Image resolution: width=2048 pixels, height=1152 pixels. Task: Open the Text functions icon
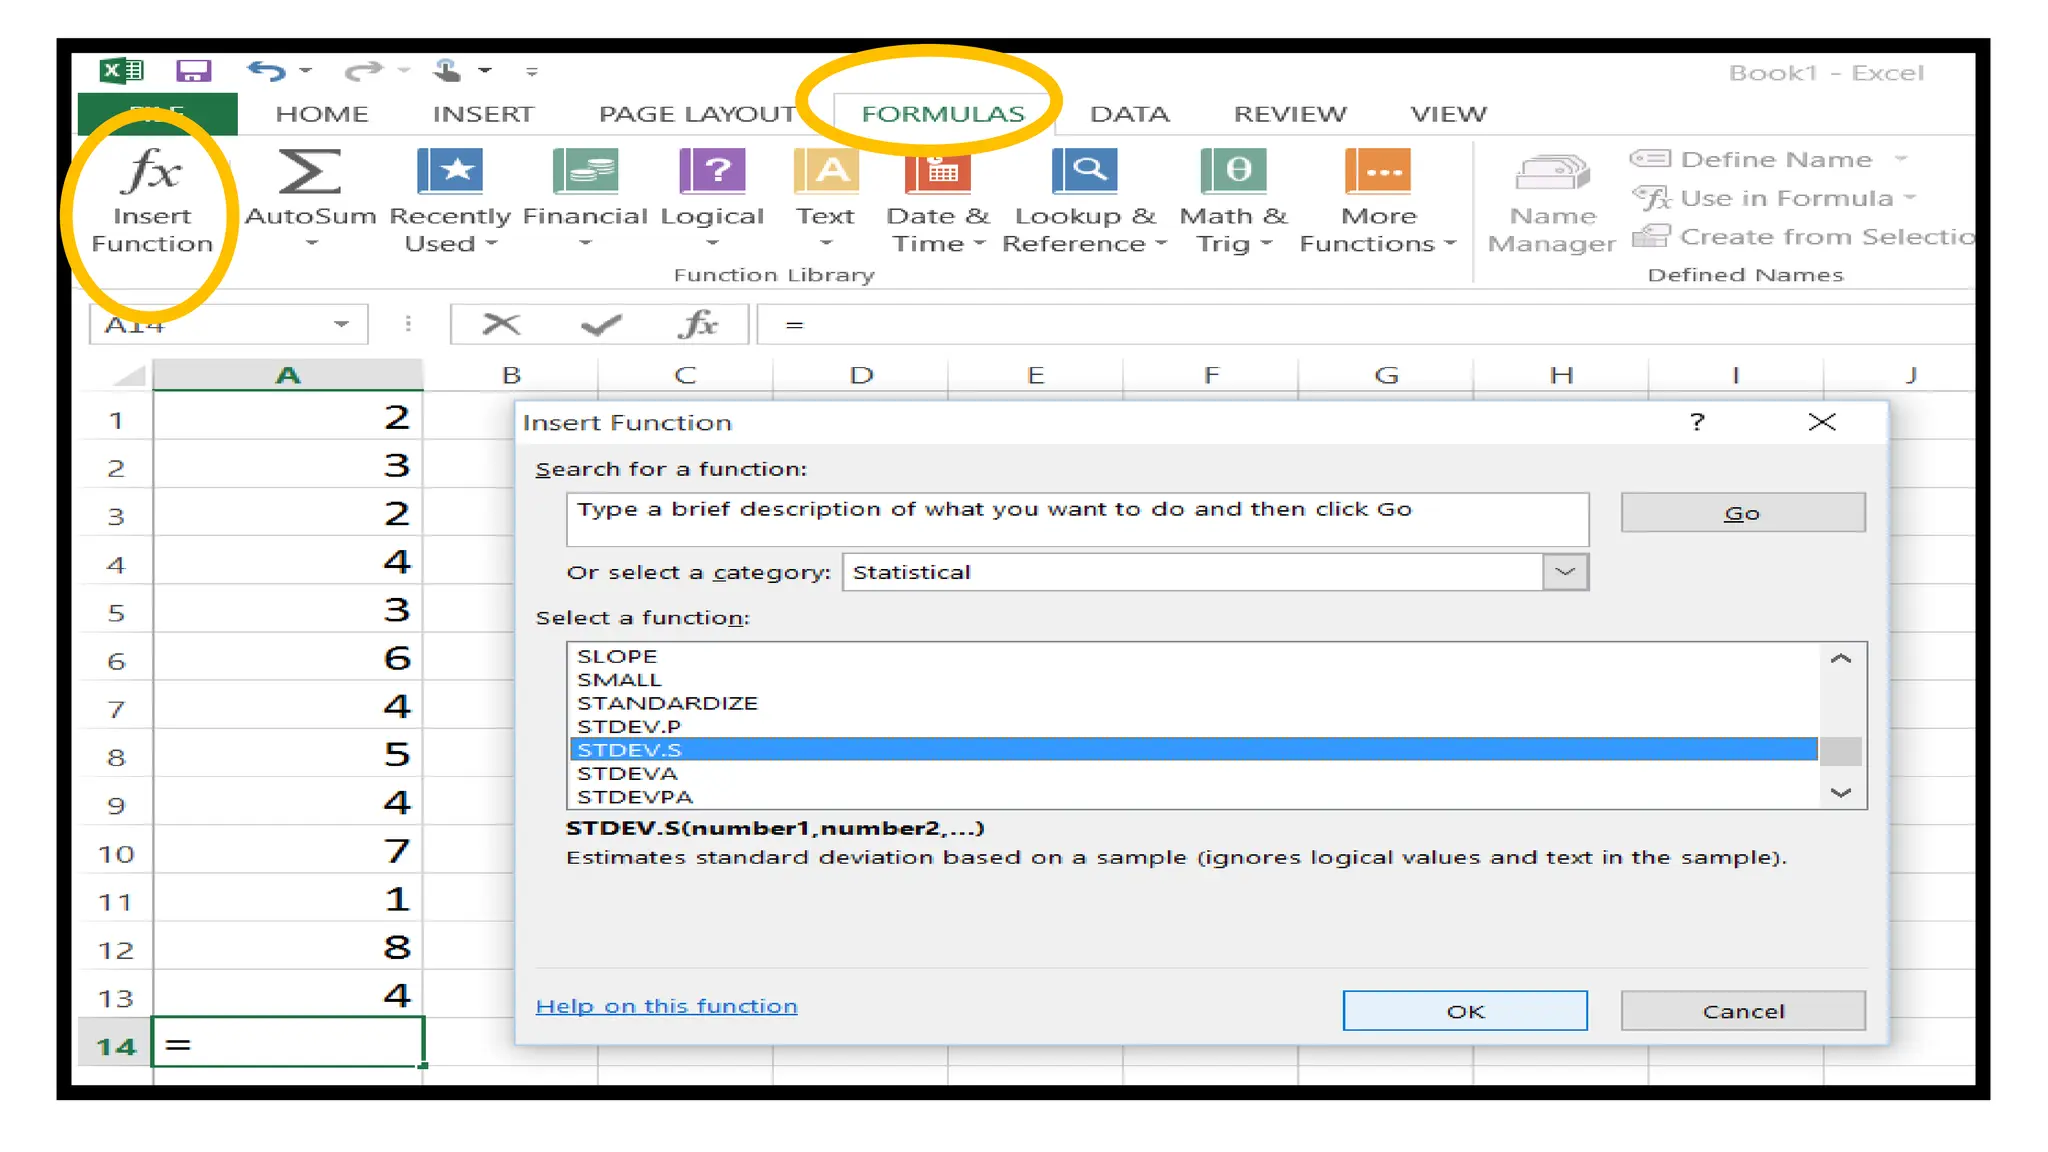(x=825, y=172)
